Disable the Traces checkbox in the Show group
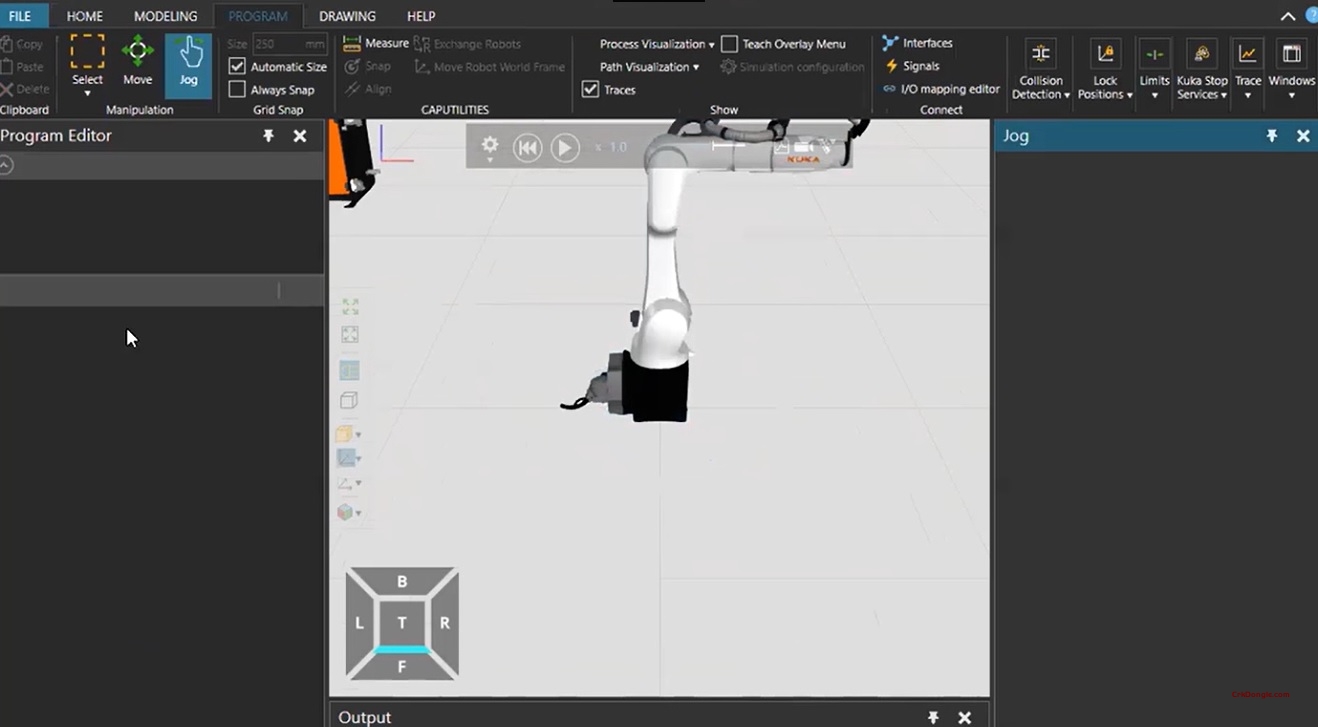 click(590, 89)
